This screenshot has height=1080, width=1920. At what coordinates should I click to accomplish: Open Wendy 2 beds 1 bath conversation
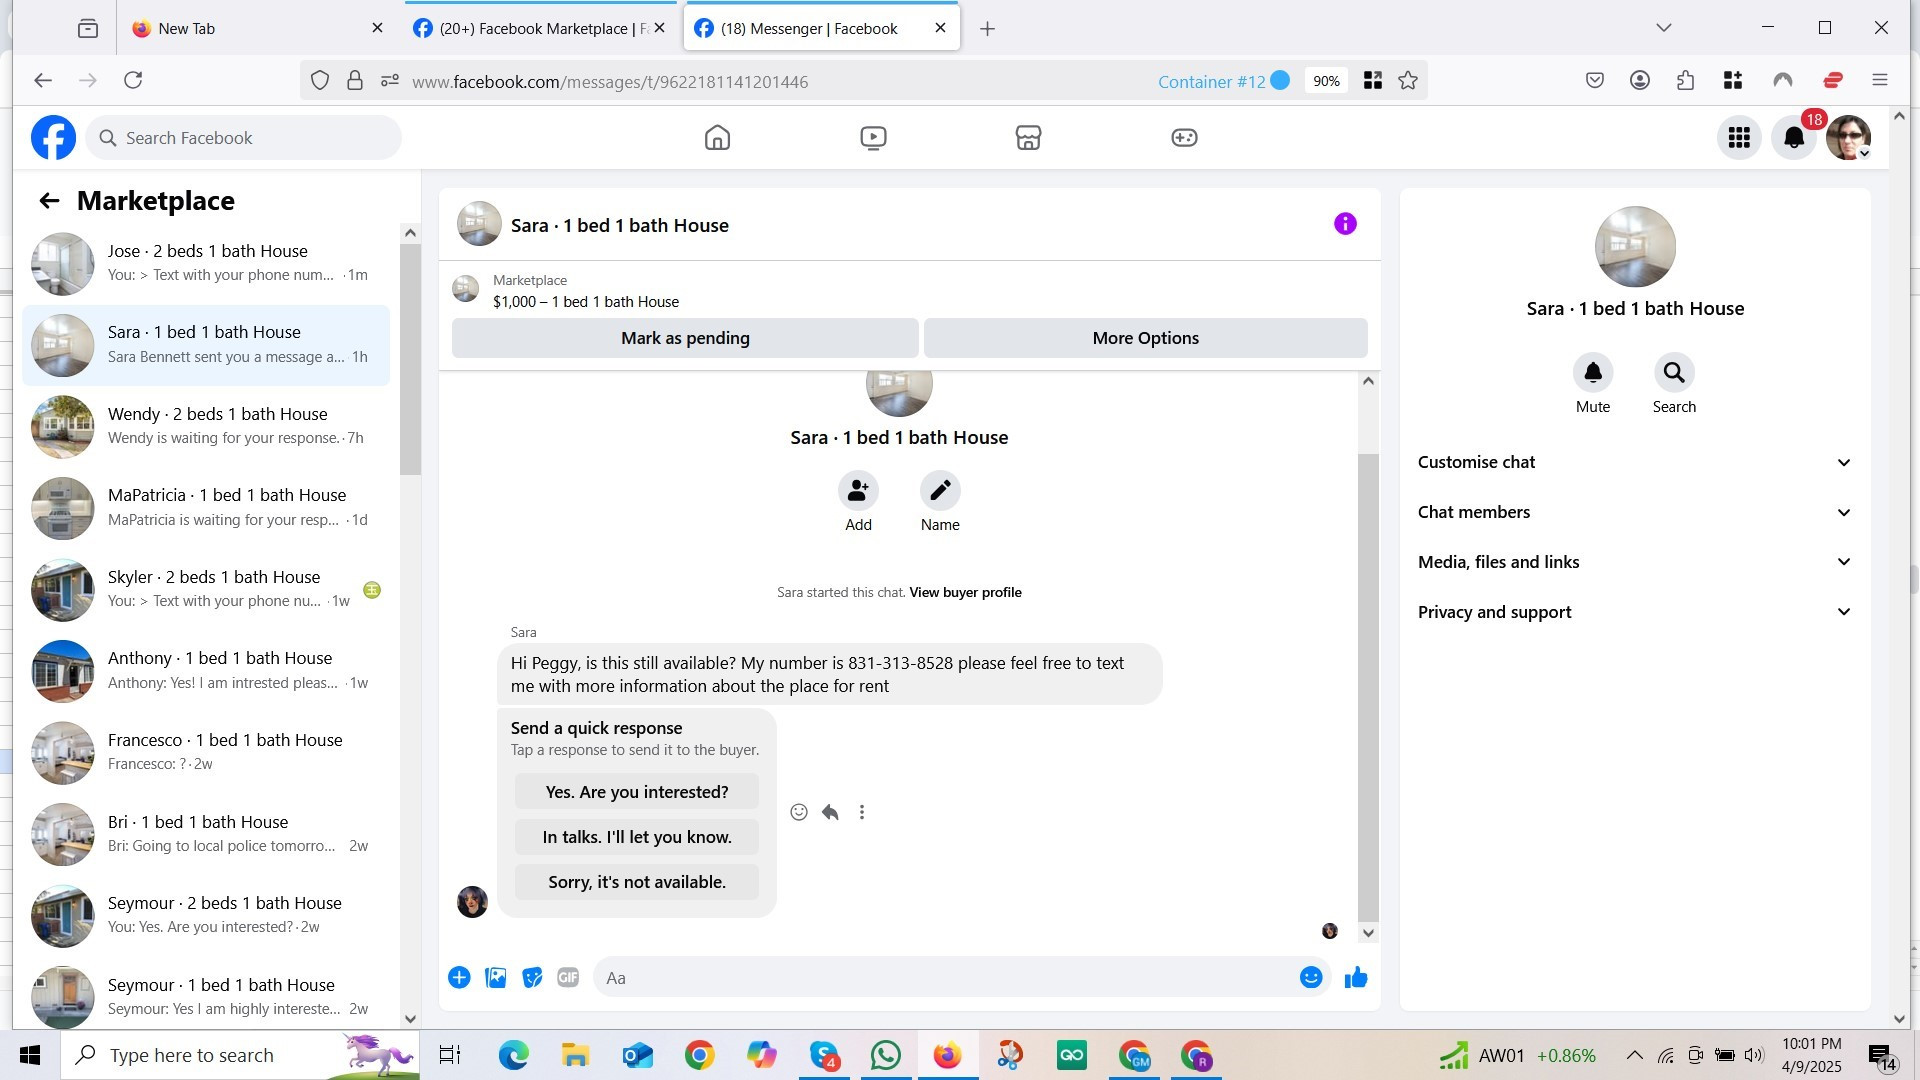click(x=206, y=427)
